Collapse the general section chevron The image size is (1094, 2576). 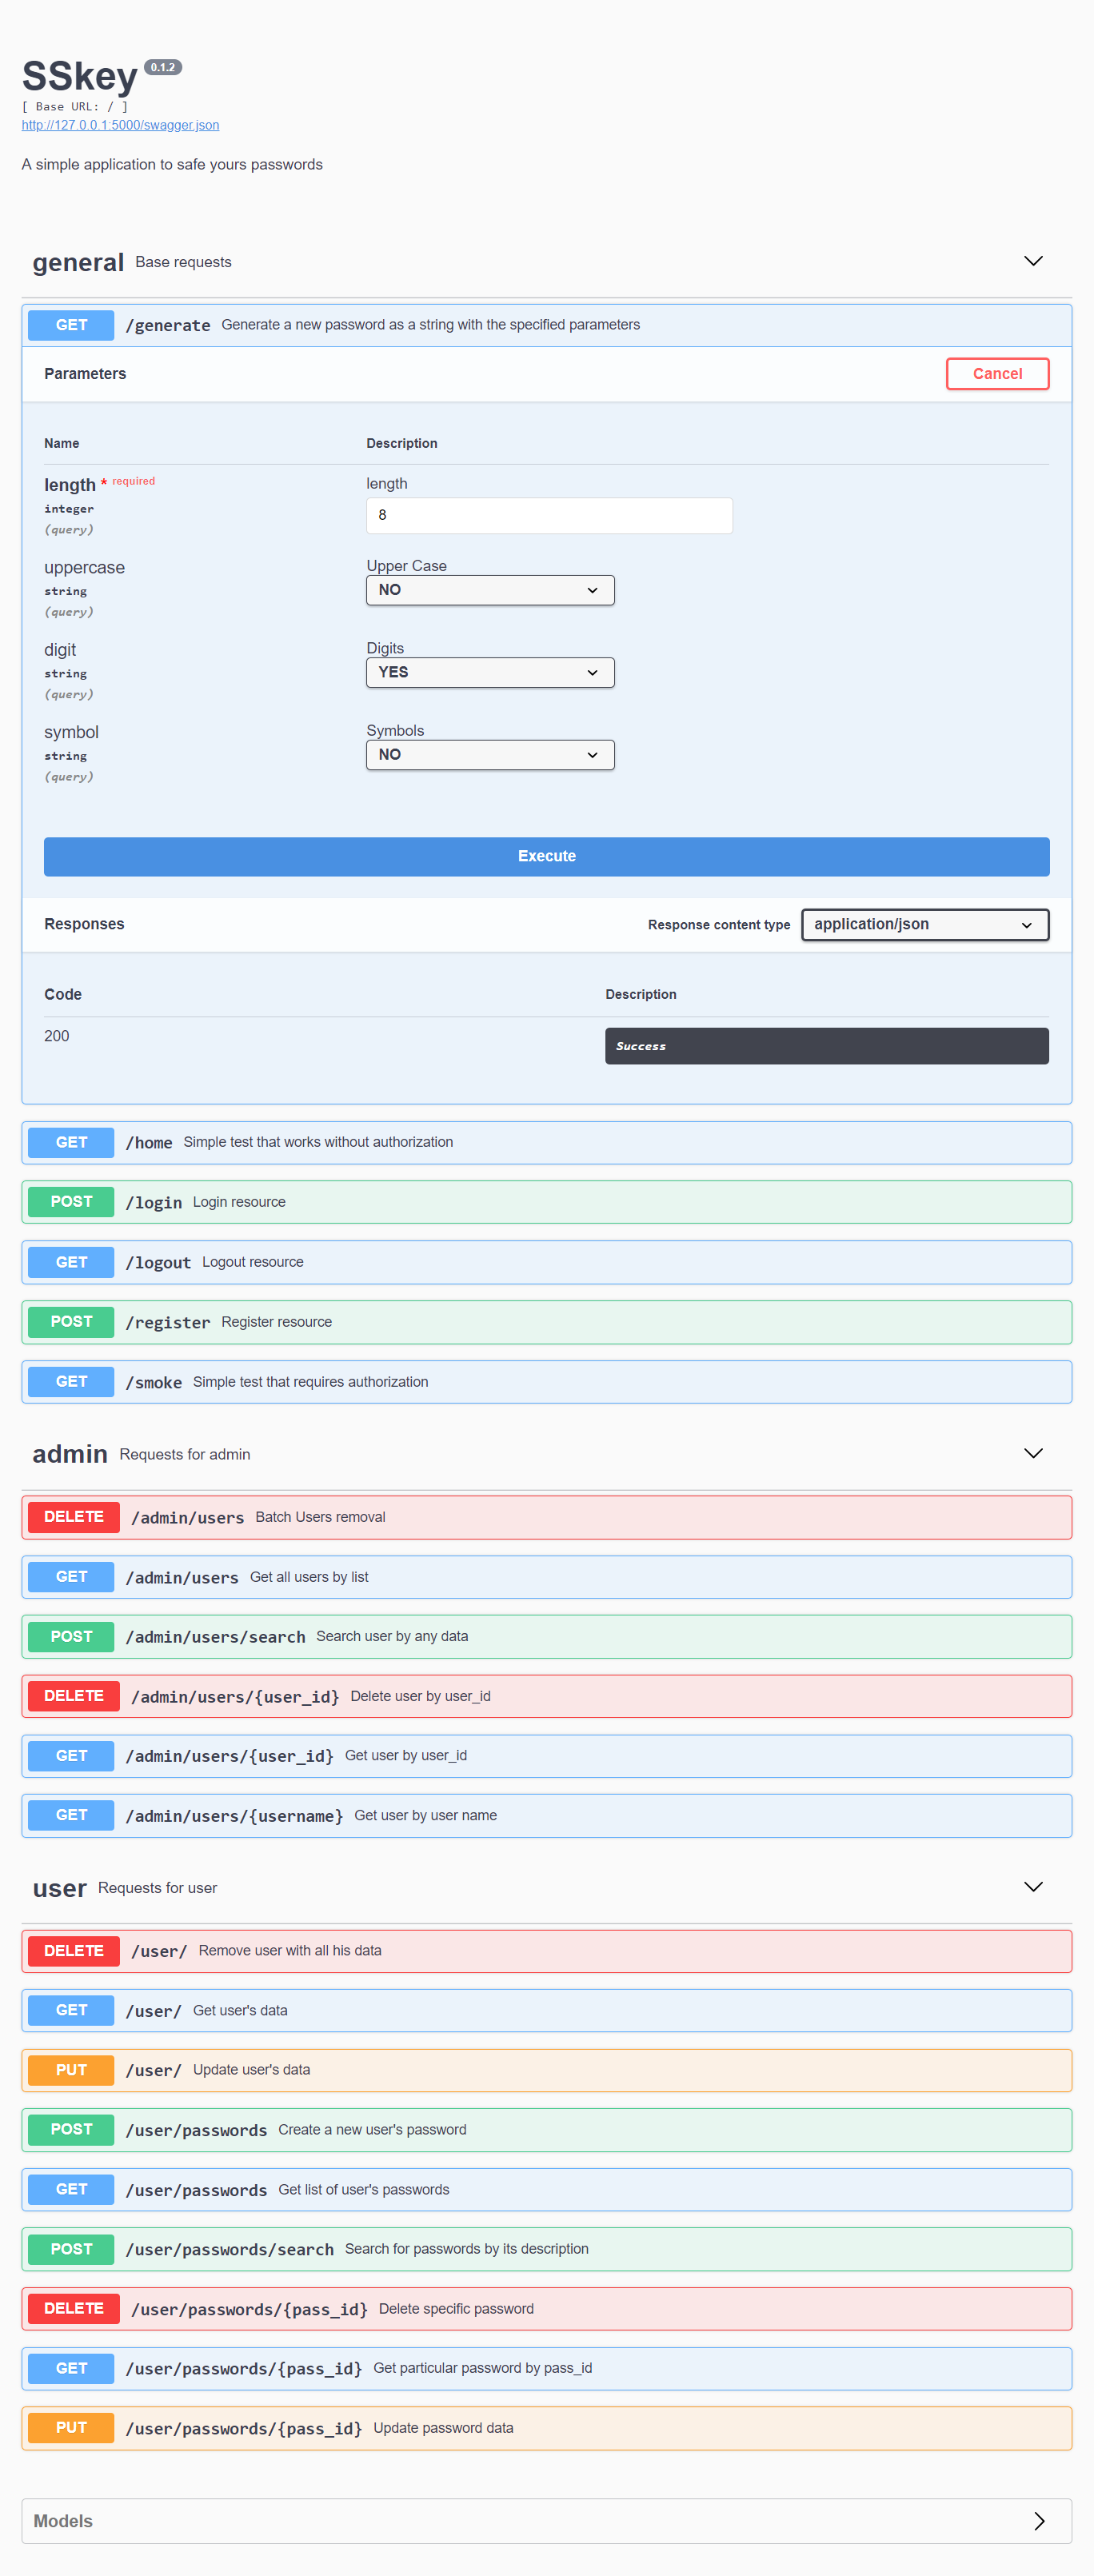pyautogui.click(x=1033, y=261)
